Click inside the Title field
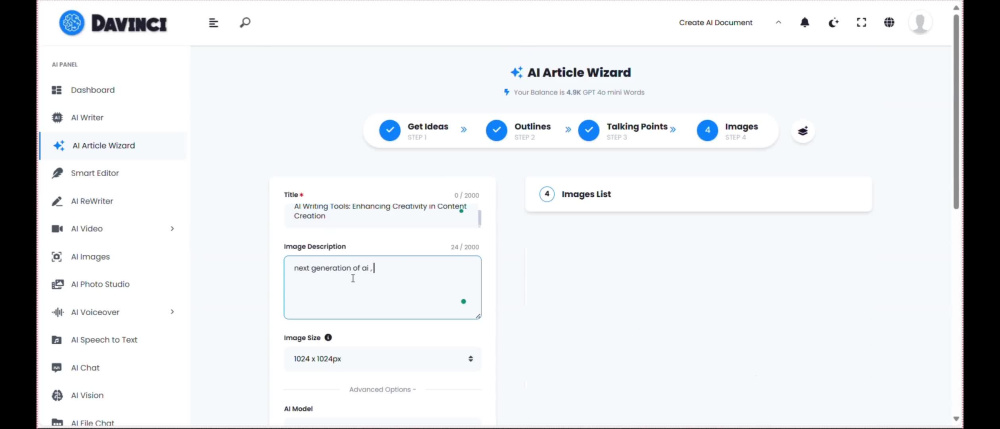Screen dimensions: 1000x429 pyautogui.click(x=381, y=216)
